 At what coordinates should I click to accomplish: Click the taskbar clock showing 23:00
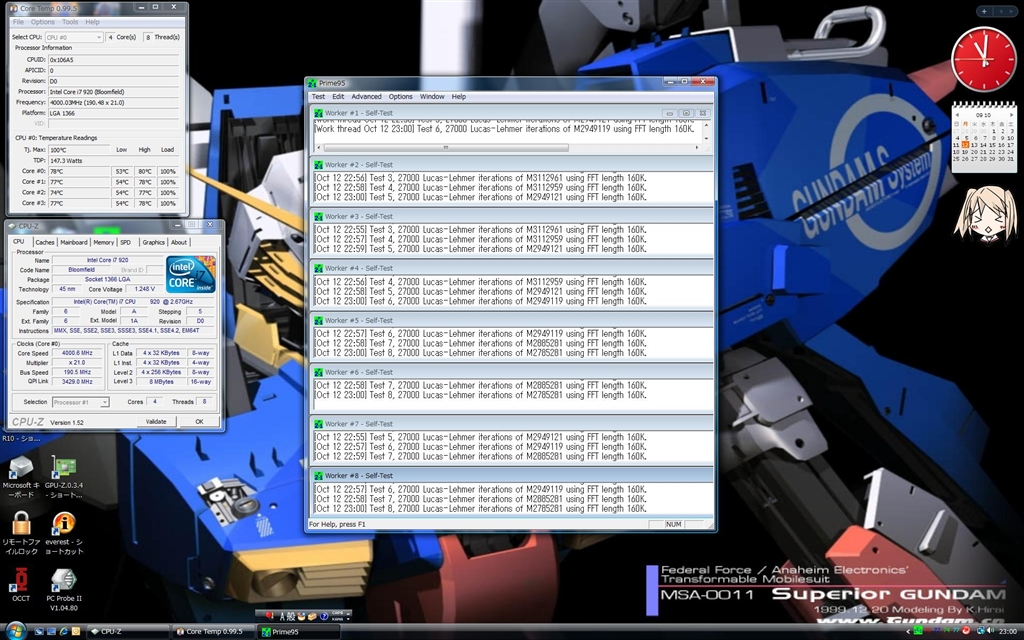(x=1008, y=631)
